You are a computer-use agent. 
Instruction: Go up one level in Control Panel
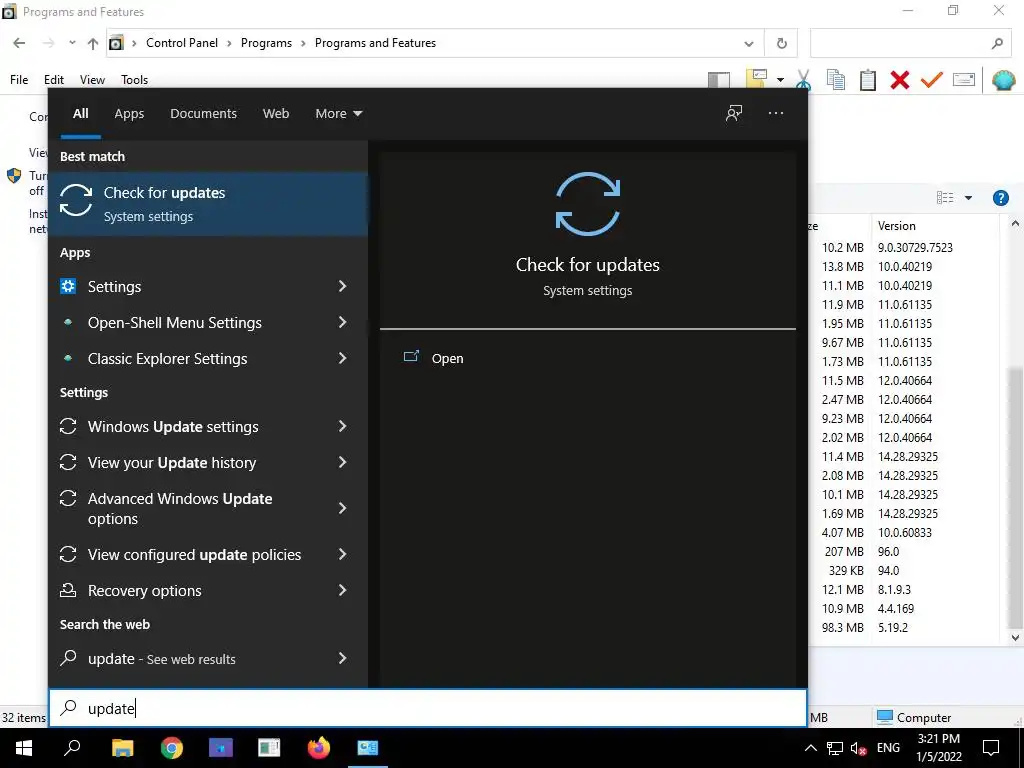(93, 43)
